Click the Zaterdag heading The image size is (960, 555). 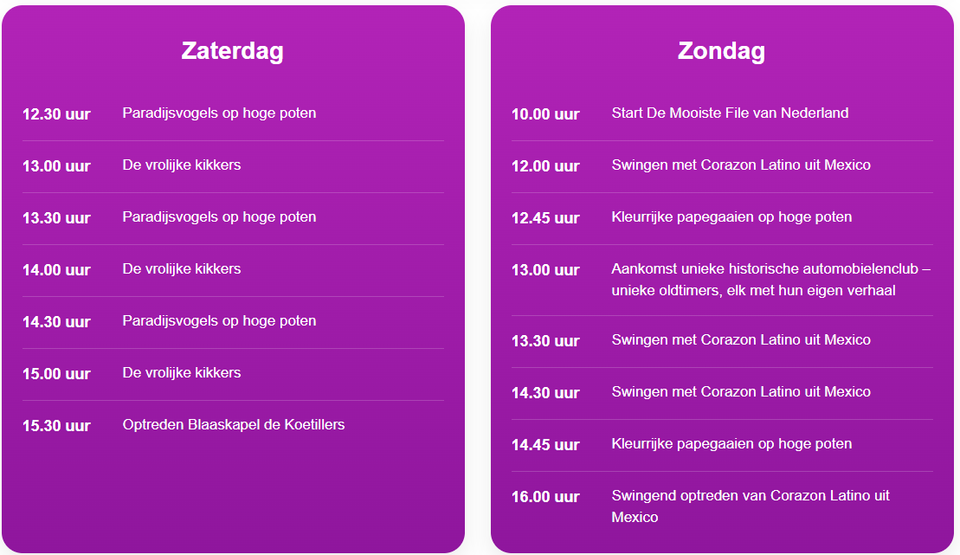[232, 51]
